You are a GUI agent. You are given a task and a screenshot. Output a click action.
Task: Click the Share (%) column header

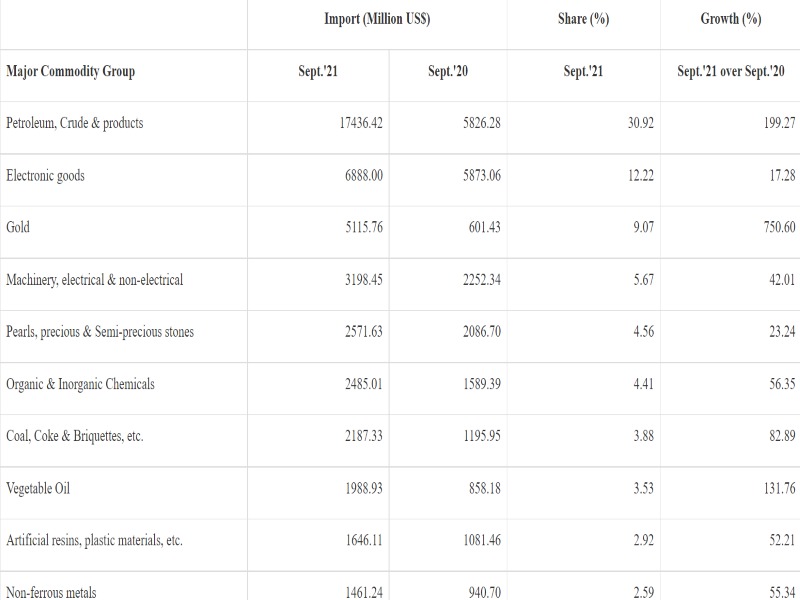[583, 19]
